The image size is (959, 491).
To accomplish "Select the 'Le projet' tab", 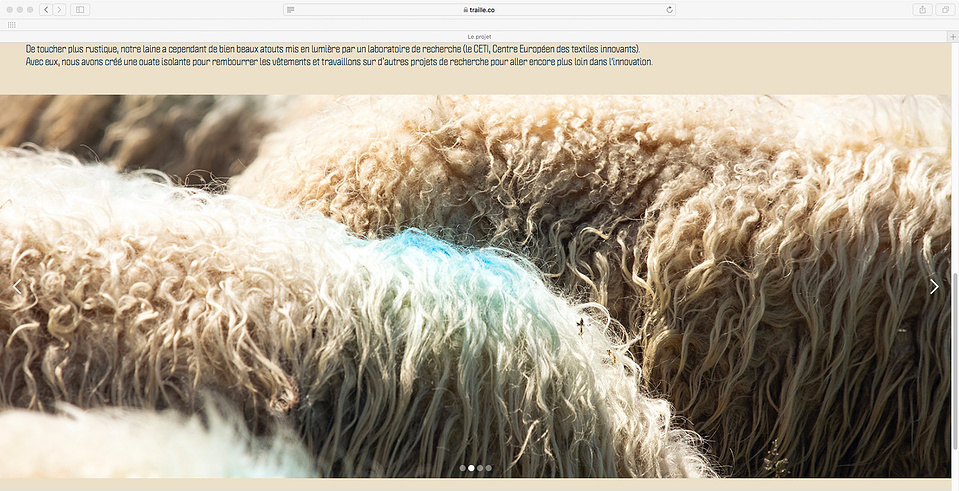I will pyautogui.click(x=479, y=37).
